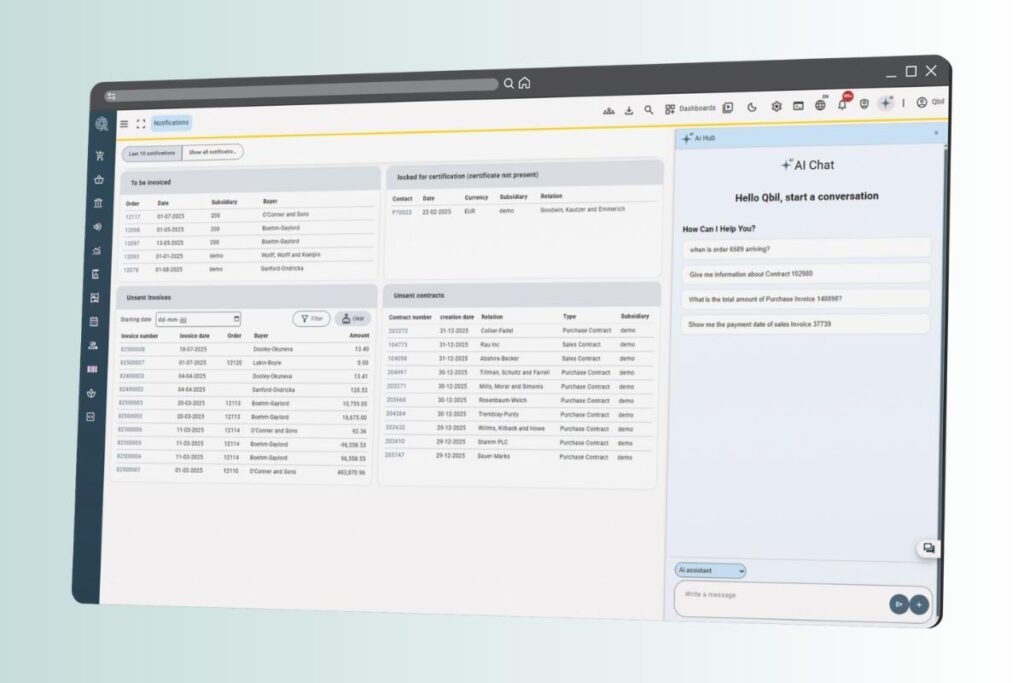The image size is (1024, 683).
Task: Click the Filter button in Unsent invoices
Action: (x=311, y=318)
